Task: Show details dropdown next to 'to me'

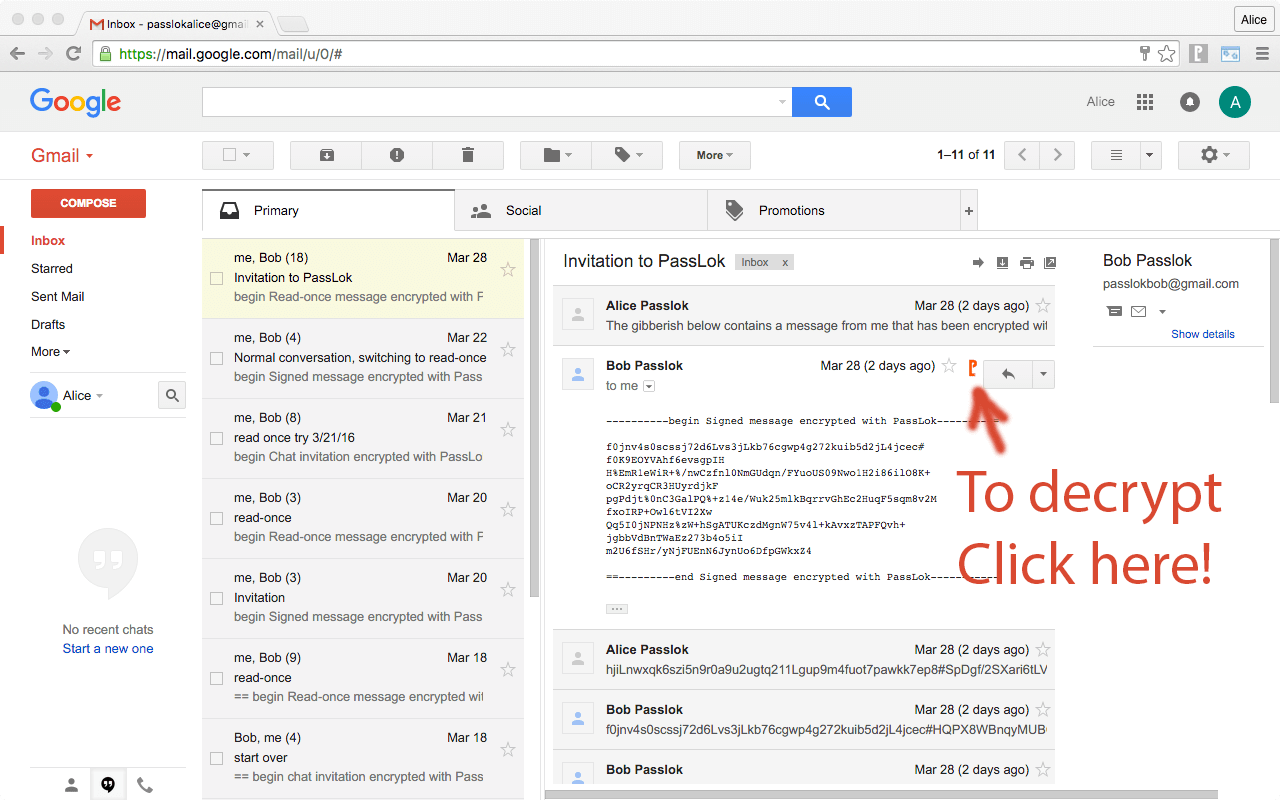Action: point(648,386)
